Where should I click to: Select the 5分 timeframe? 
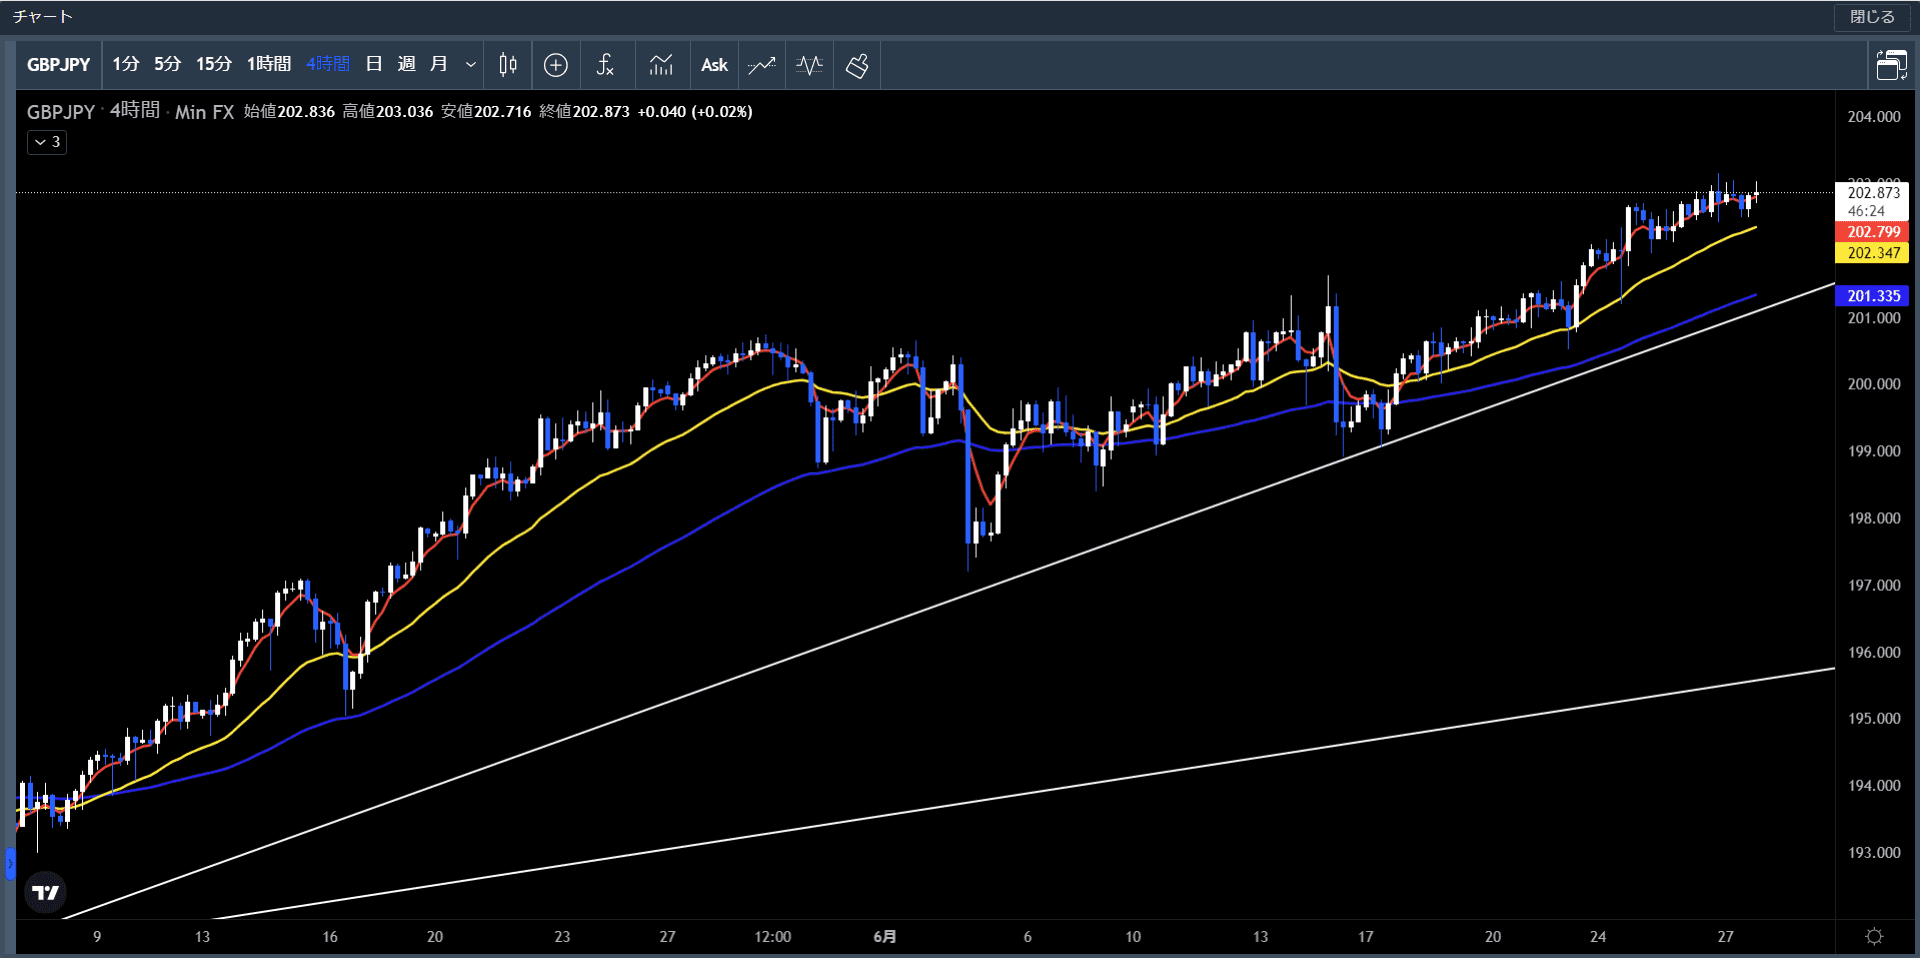(x=167, y=64)
